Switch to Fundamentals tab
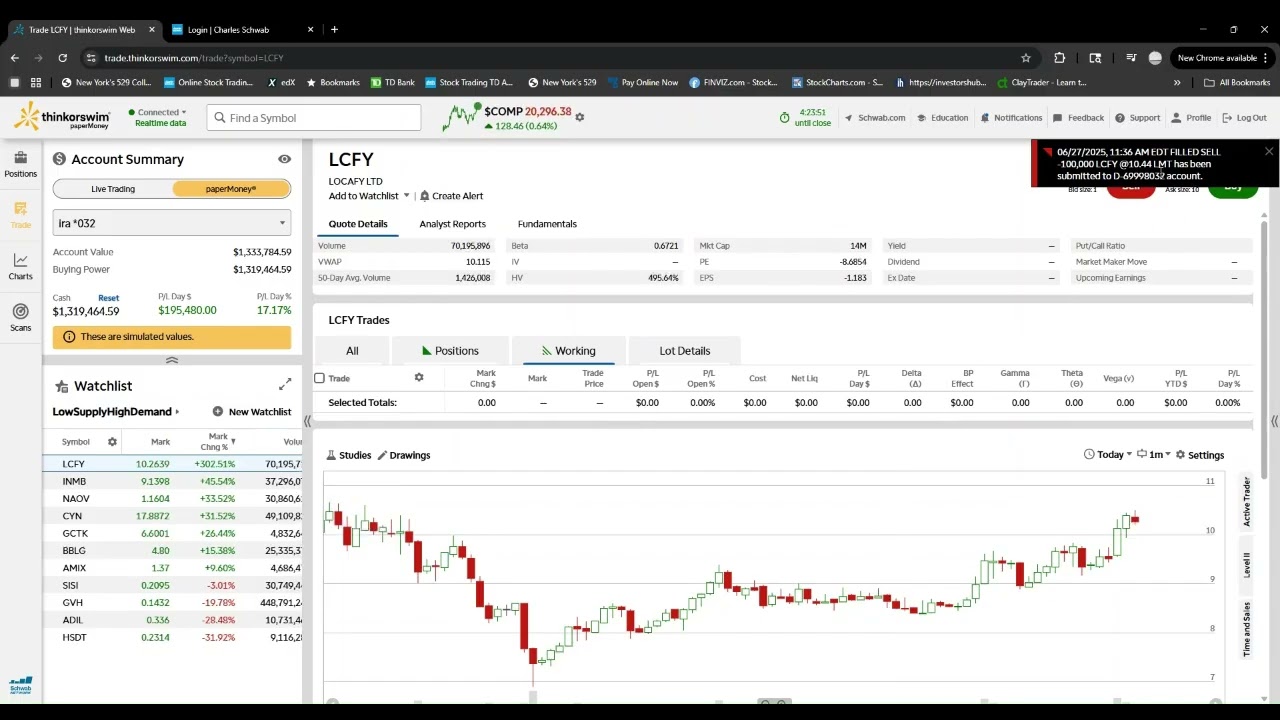This screenshot has height=720, width=1280. pyautogui.click(x=547, y=224)
